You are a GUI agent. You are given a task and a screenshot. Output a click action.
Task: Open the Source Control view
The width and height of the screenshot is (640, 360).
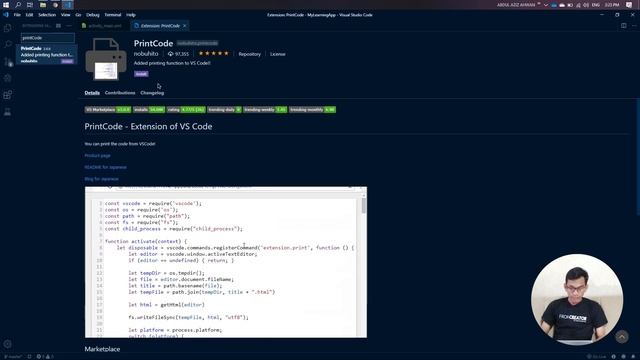click(7, 61)
